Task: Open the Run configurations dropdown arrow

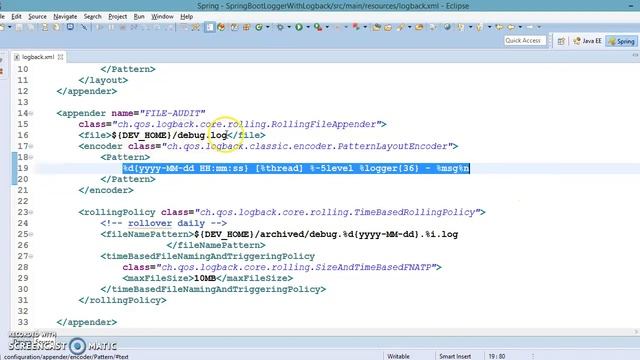Action: pos(308,27)
